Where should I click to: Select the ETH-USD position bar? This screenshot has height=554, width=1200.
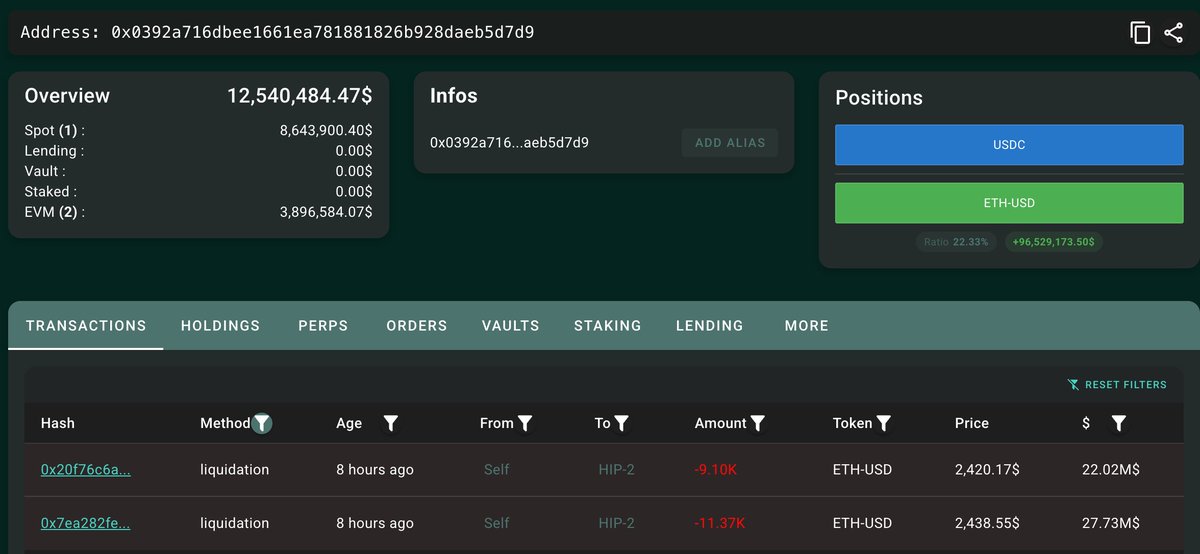[1009, 203]
